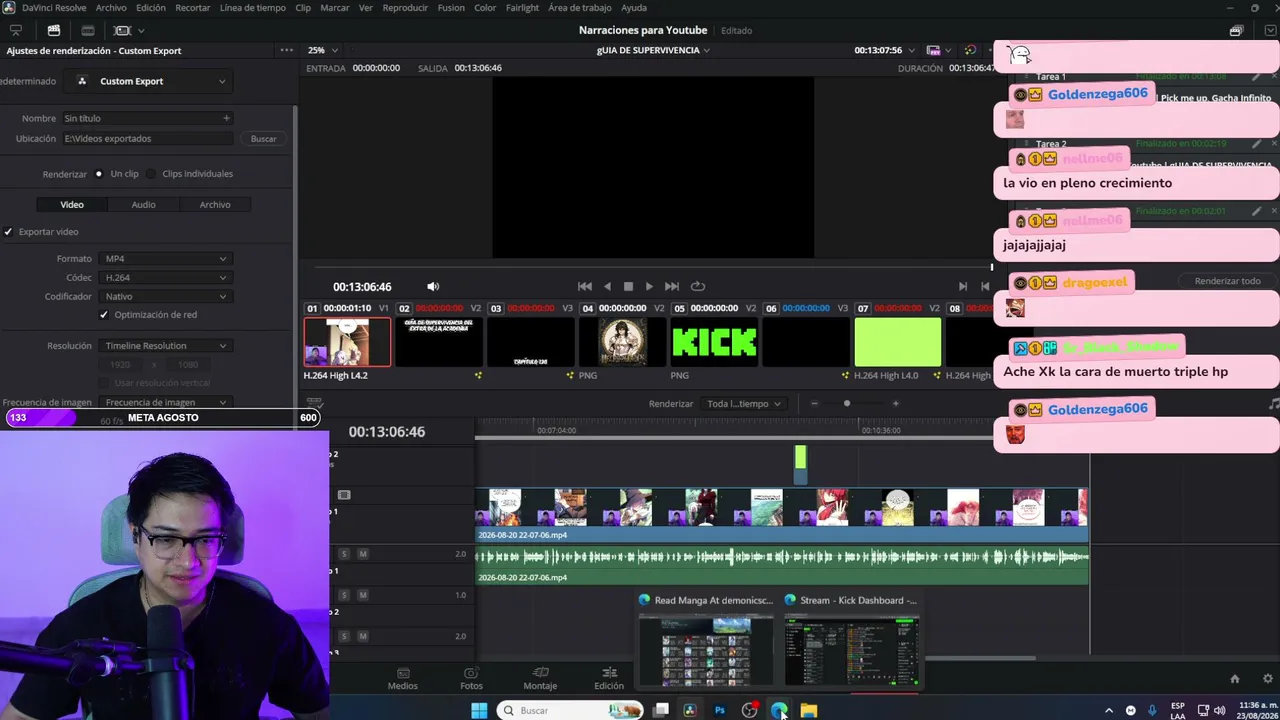Open the Formato MP4 dropdown
Image resolution: width=1280 pixels, height=720 pixels.
166,259
